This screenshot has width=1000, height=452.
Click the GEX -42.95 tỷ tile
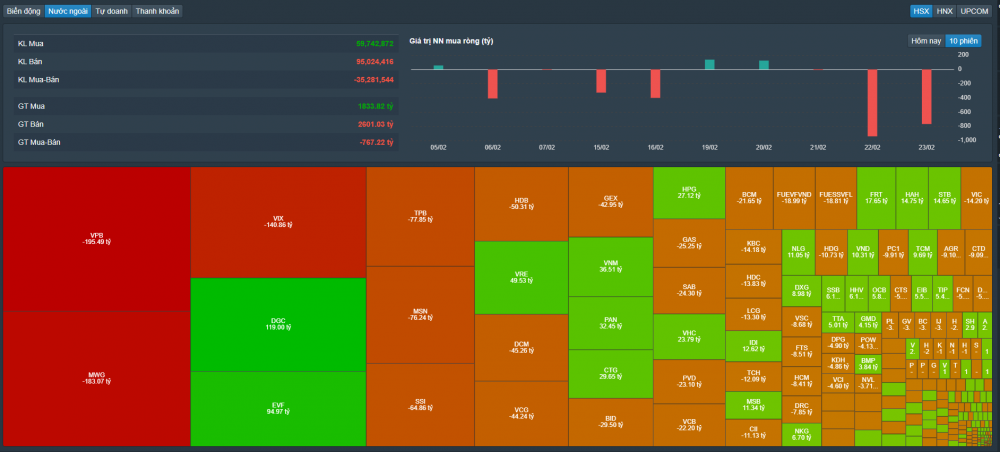[x=610, y=202]
